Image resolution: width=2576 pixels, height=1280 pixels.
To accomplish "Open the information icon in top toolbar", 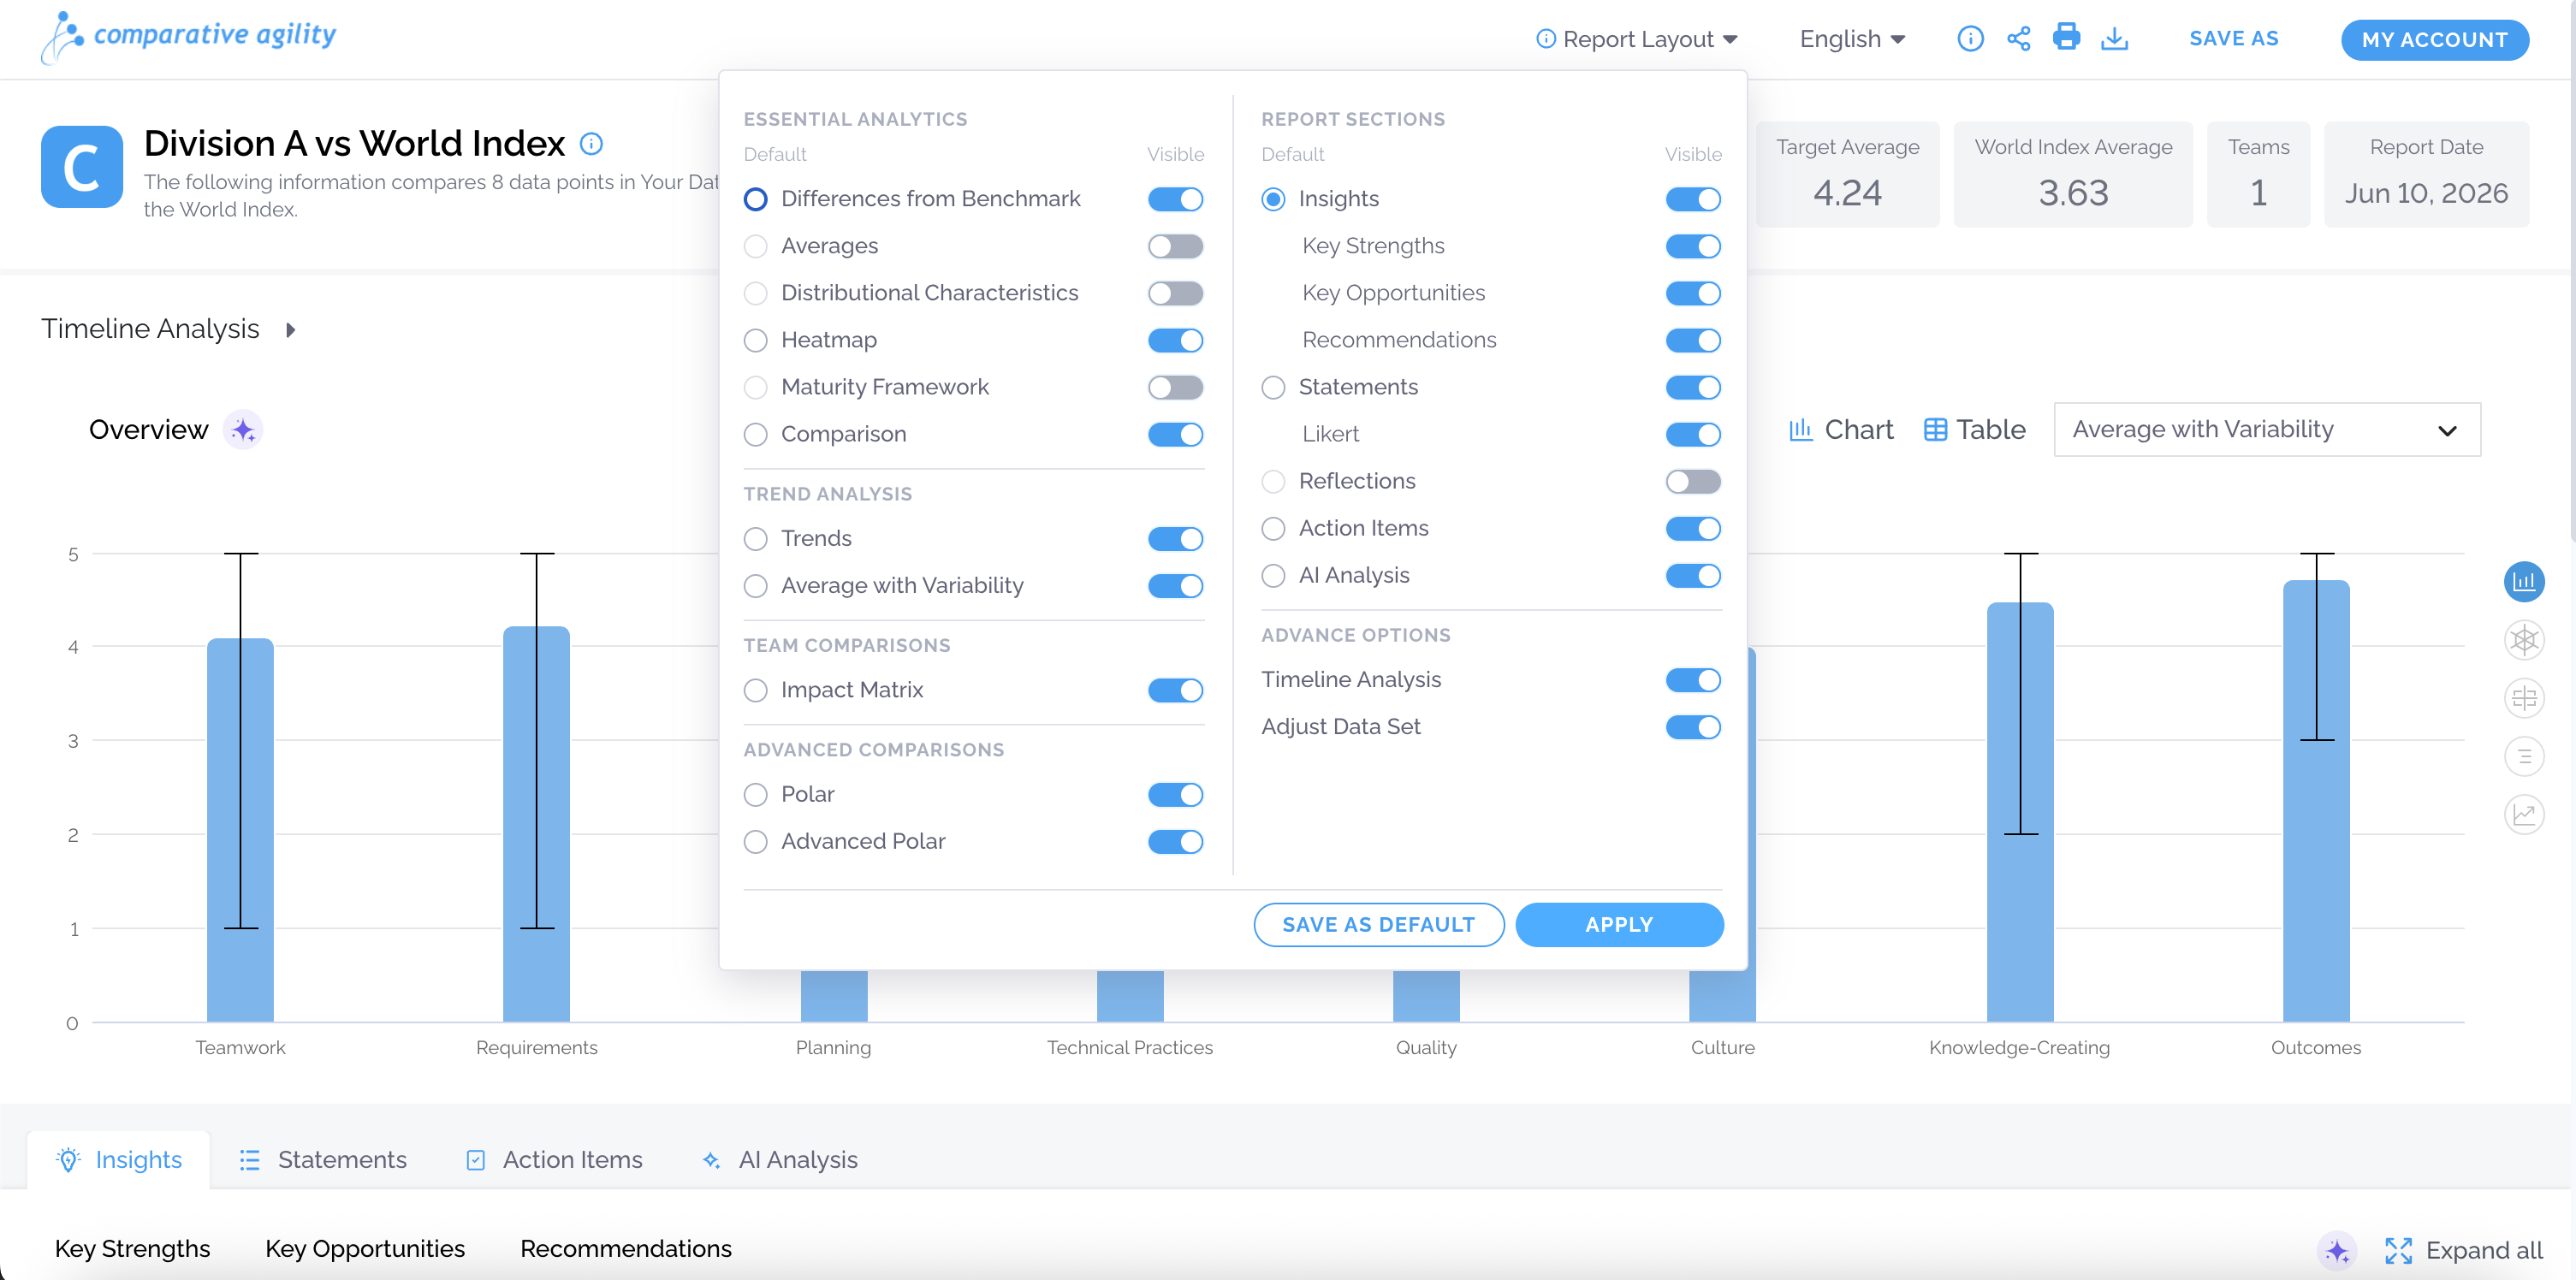I will 1969,39.
